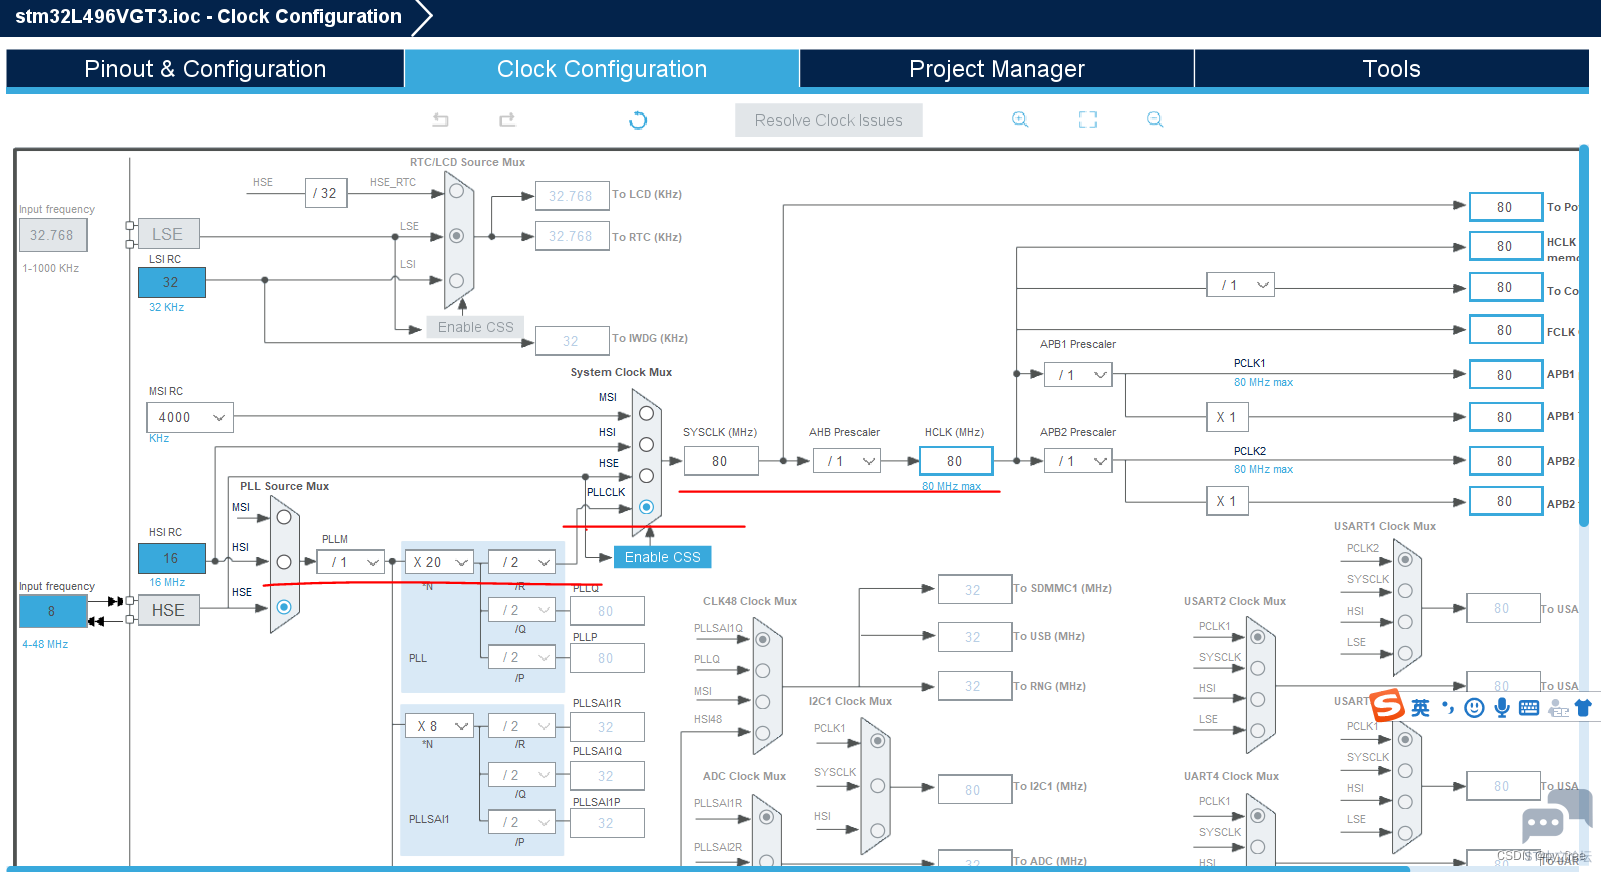Click the PLLQ output value 80
Image resolution: width=1601 pixels, height=872 pixels.
coord(606,611)
